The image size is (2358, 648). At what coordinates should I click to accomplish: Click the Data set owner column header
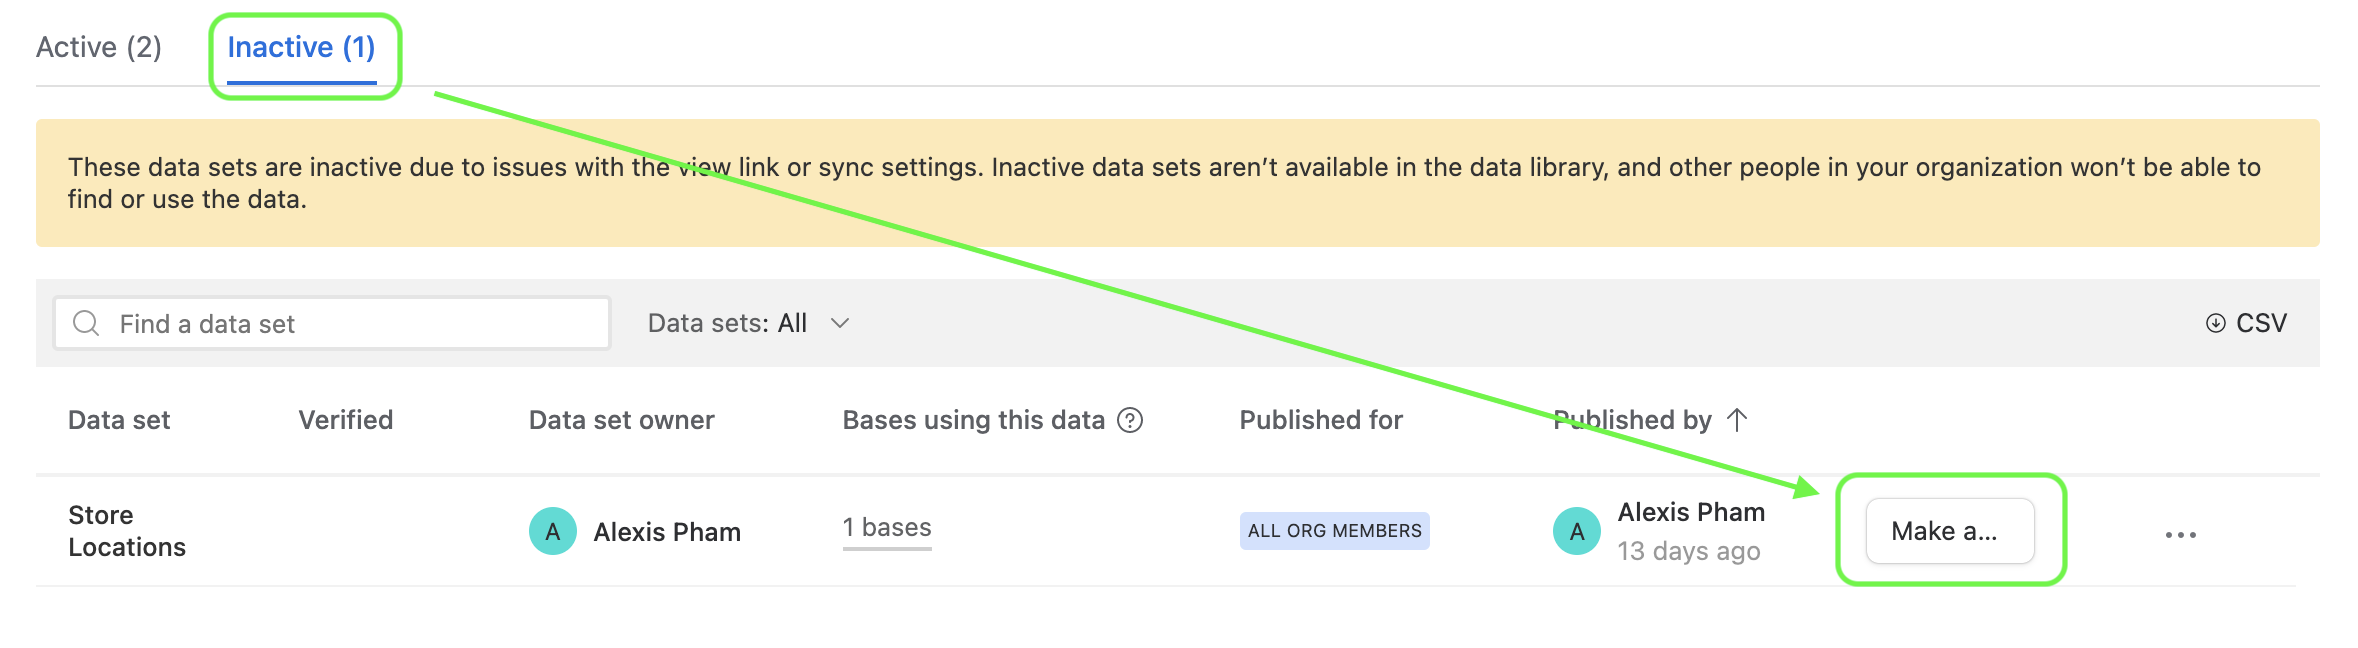[x=622, y=420]
